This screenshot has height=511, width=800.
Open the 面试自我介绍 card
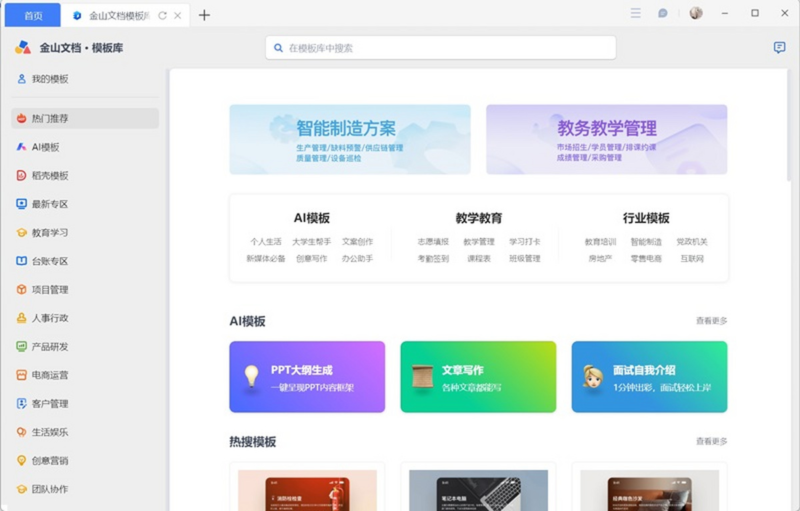tap(649, 376)
